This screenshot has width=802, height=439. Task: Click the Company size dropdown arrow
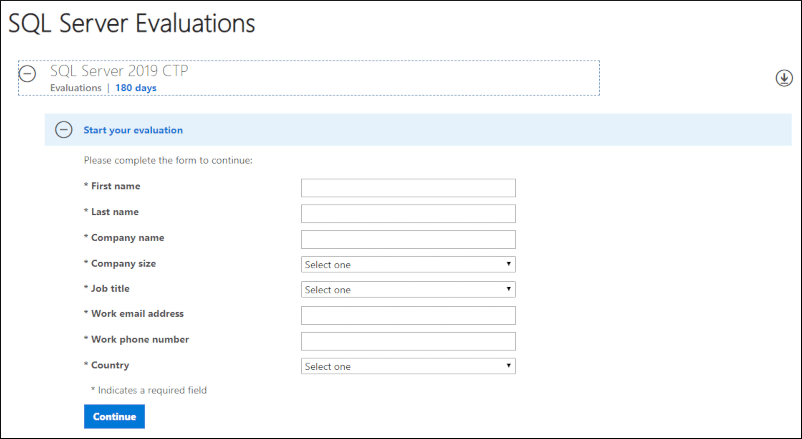coord(508,264)
